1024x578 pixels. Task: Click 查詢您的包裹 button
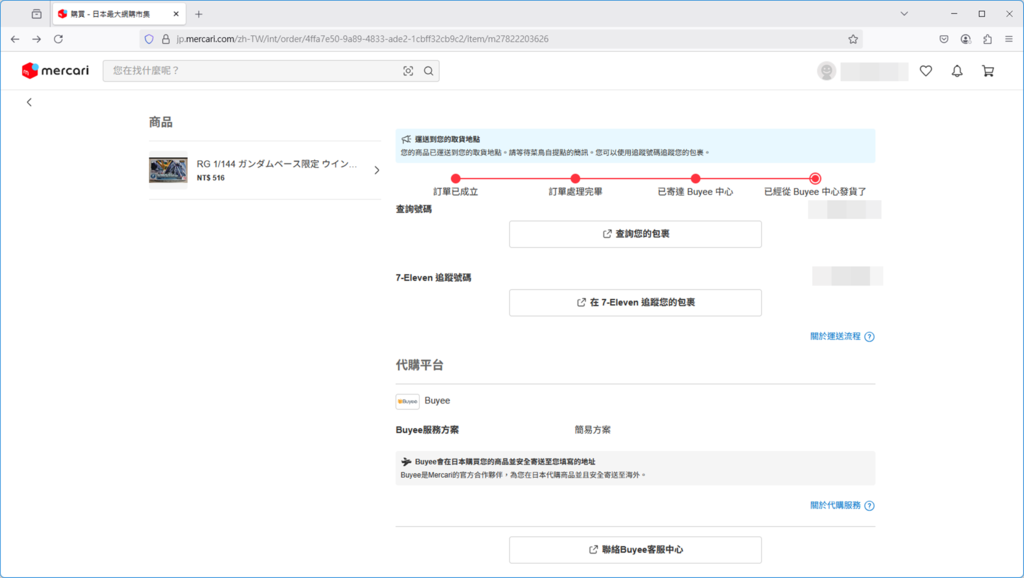tap(635, 234)
